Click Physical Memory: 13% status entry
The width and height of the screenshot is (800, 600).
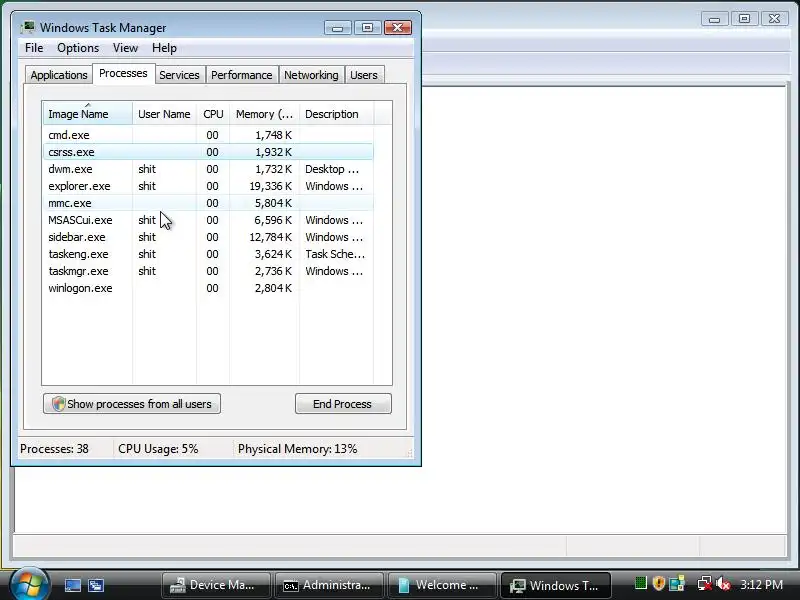pyautogui.click(x=297, y=449)
